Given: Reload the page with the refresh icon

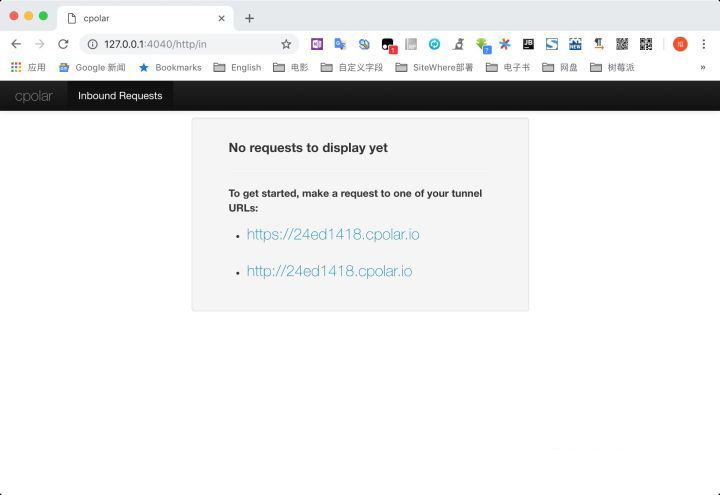Looking at the screenshot, I should (63, 44).
